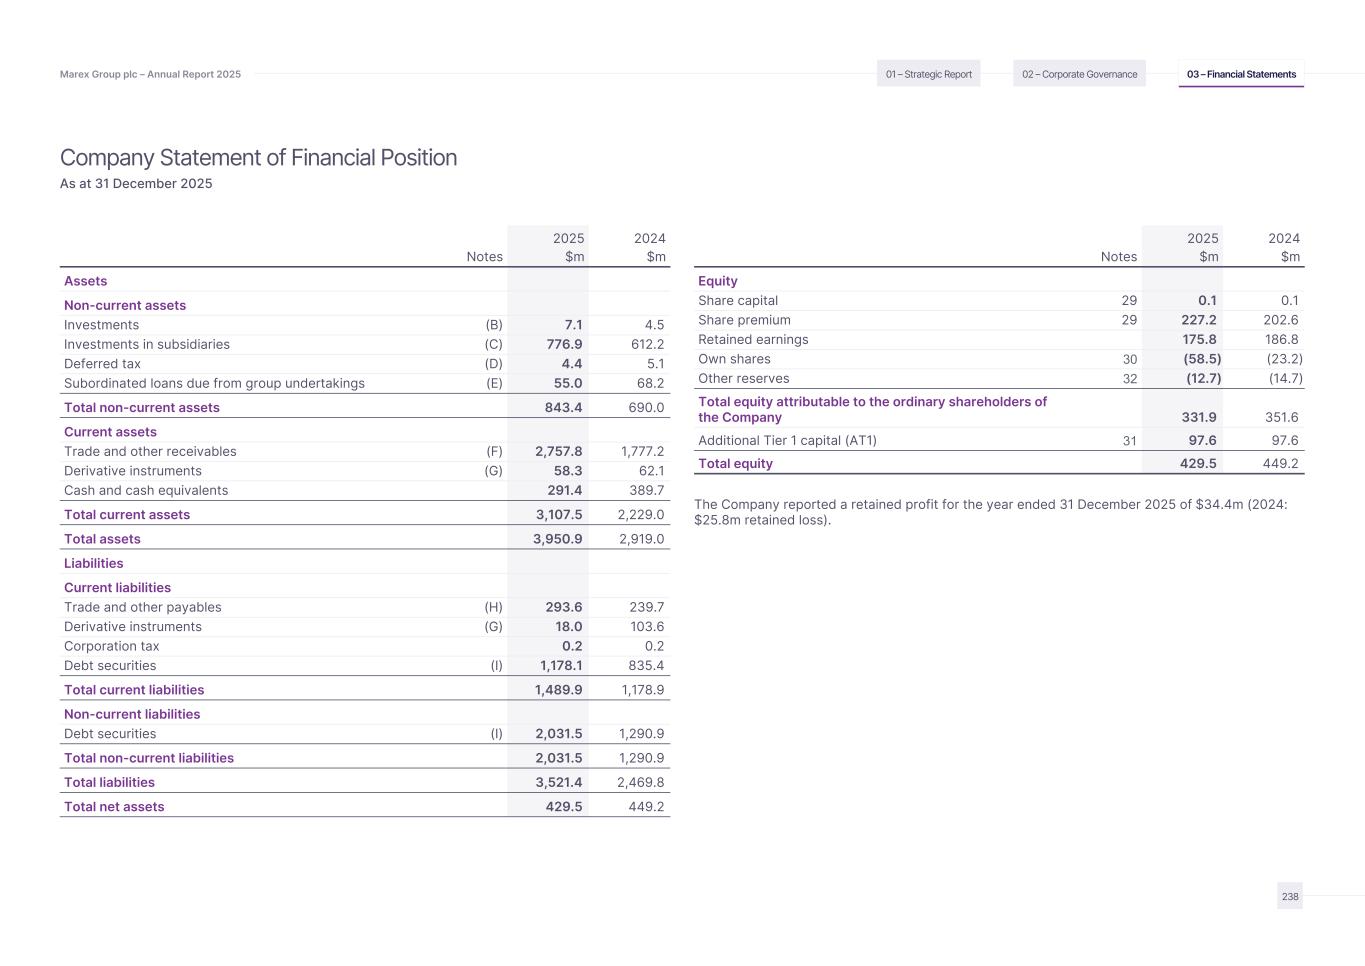Click the Total equity 2025 figure 429.5
The width and height of the screenshot is (1365, 966).
(x=1197, y=464)
